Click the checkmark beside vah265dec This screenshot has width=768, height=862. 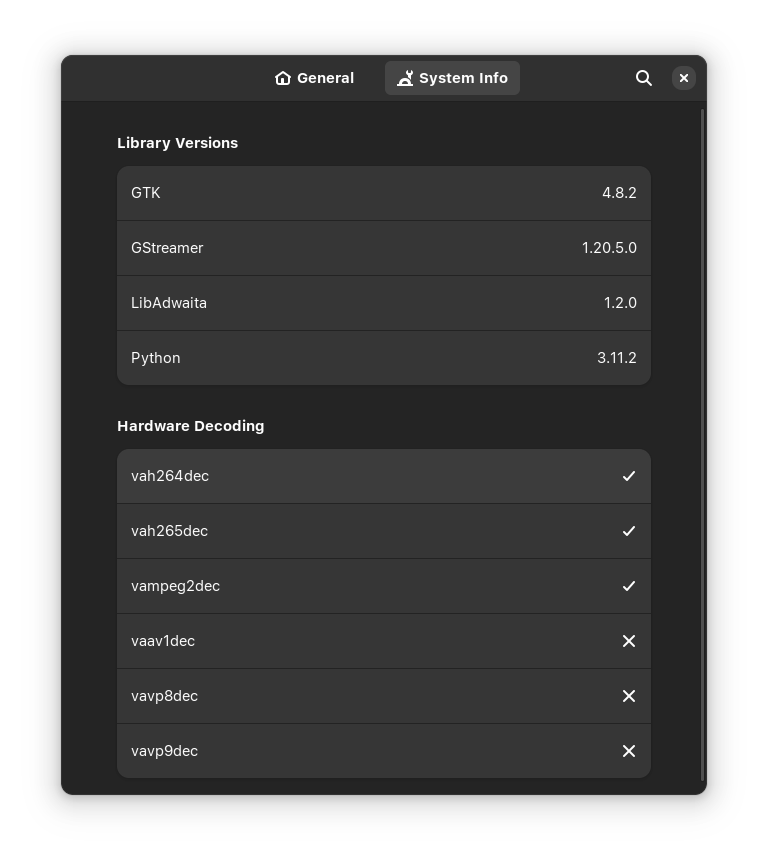click(x=628, y=531)
